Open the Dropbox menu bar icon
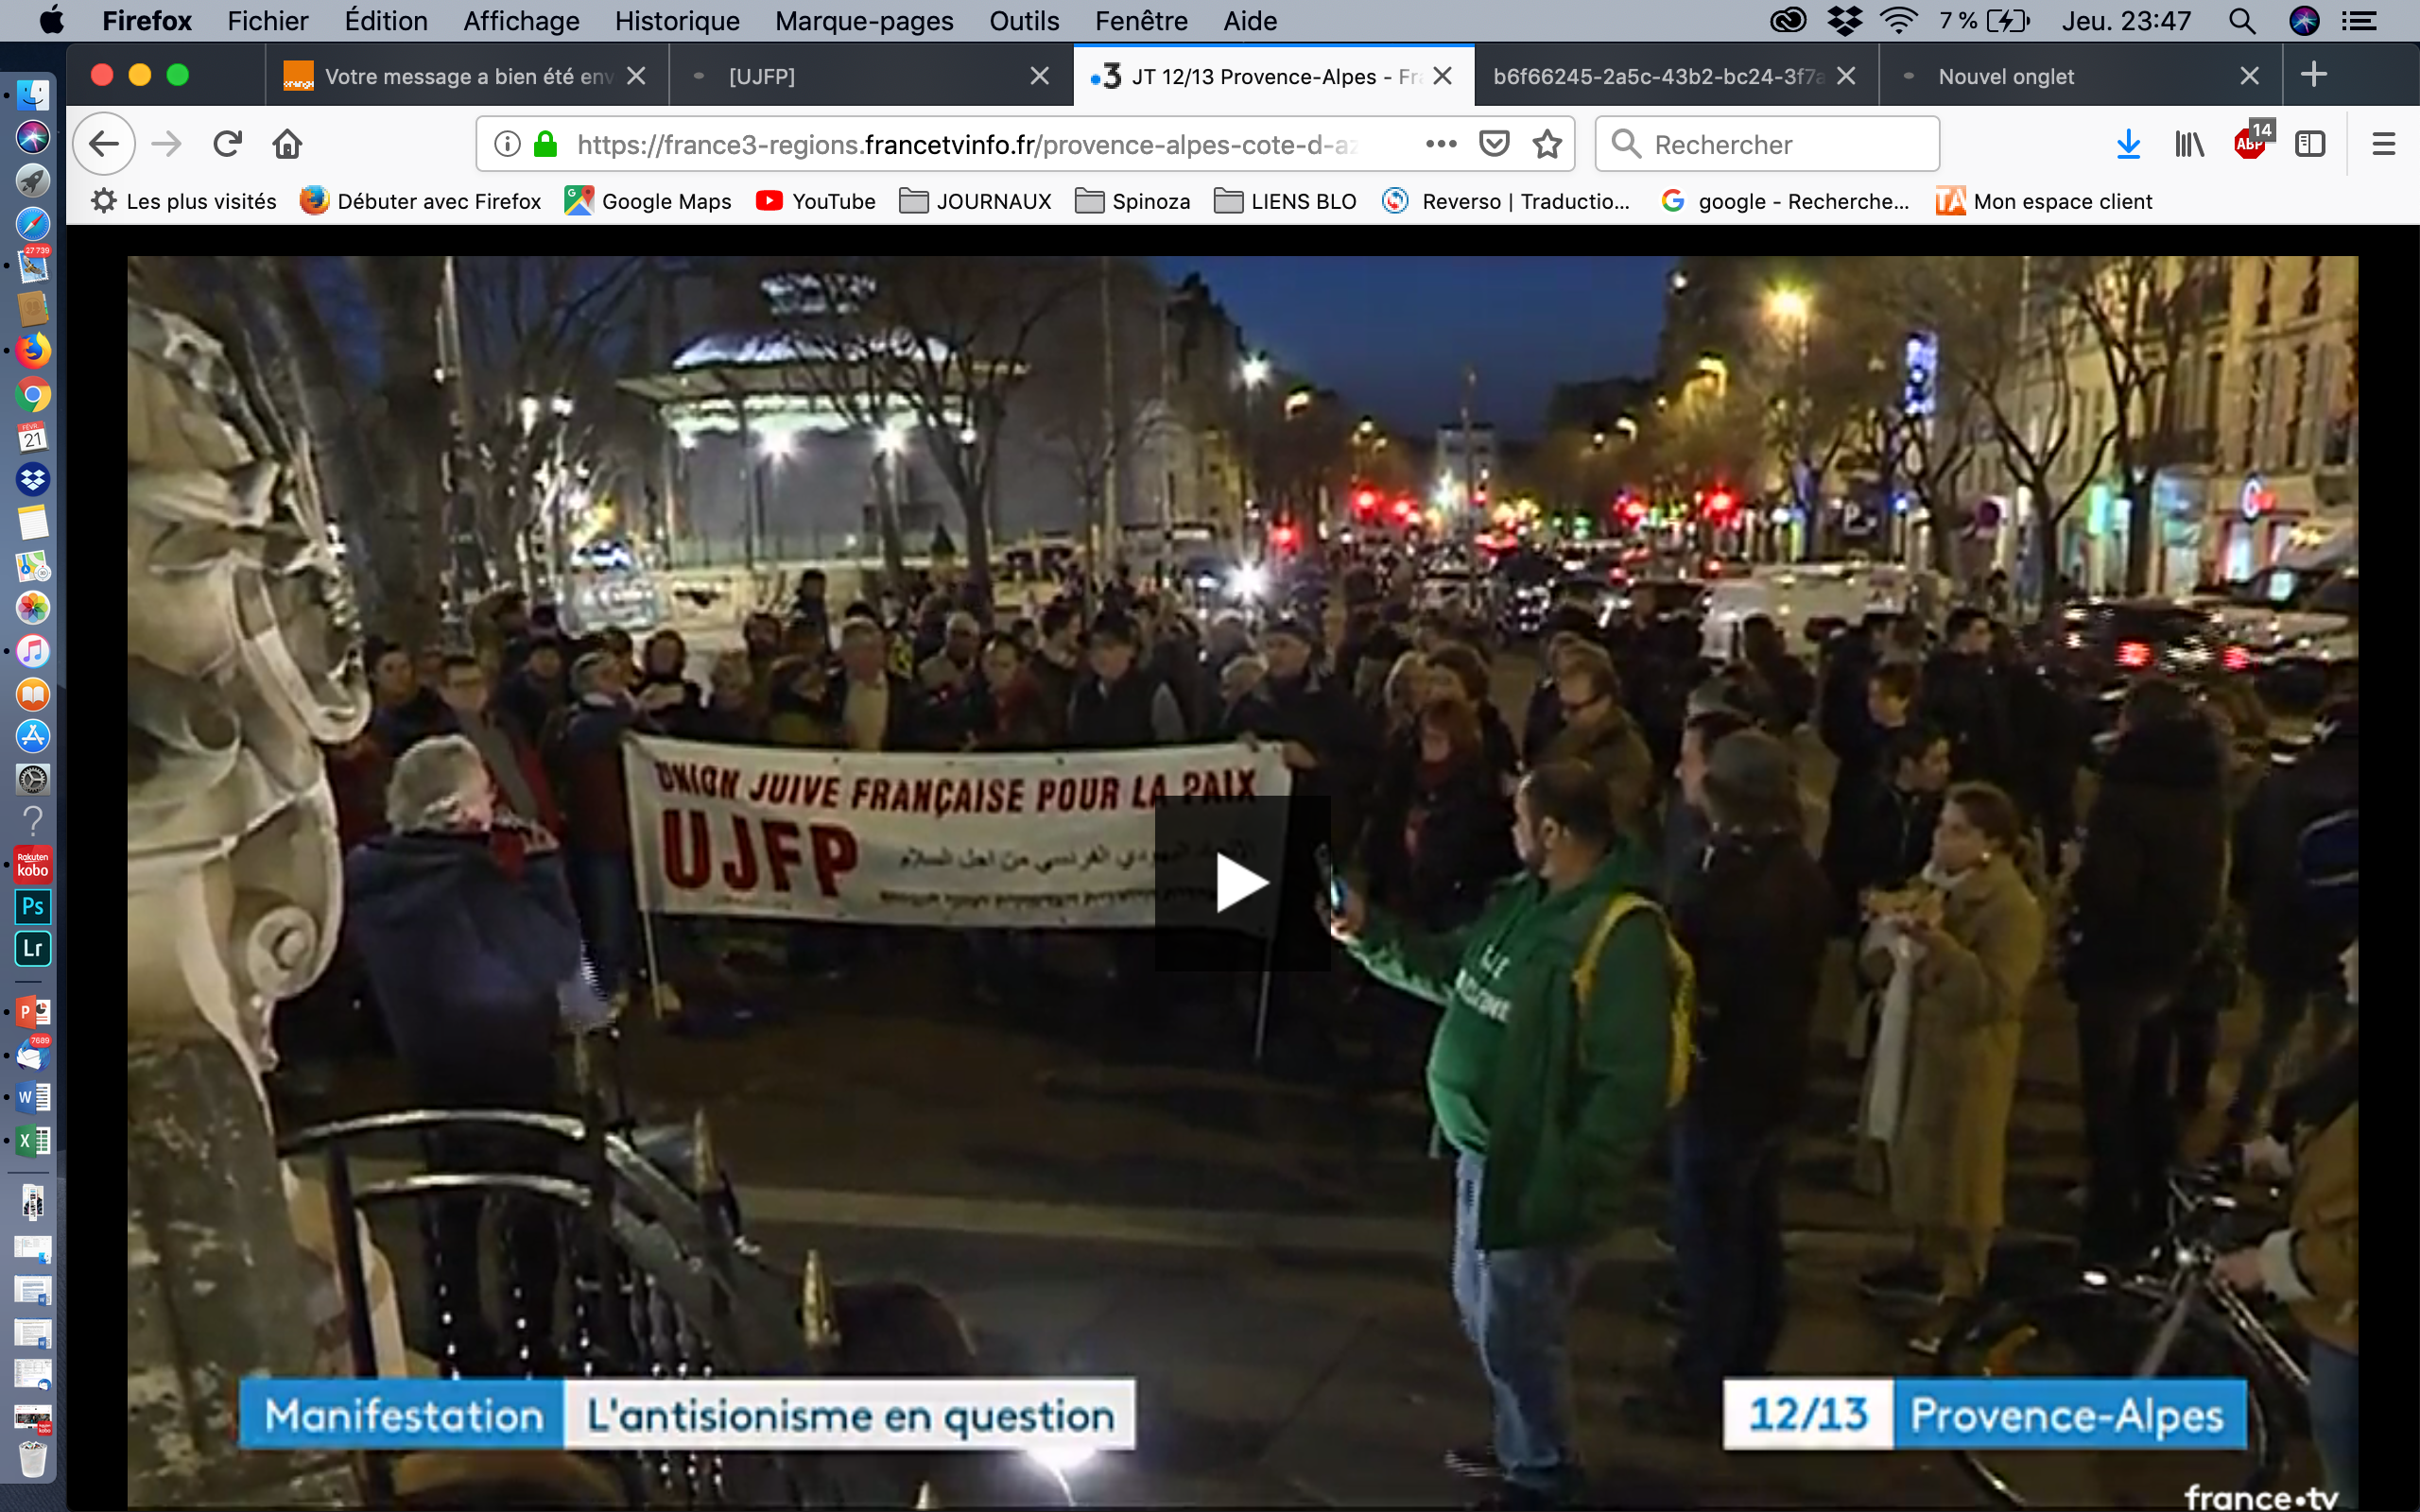2420x1512 pixels. coord(1844,21)
